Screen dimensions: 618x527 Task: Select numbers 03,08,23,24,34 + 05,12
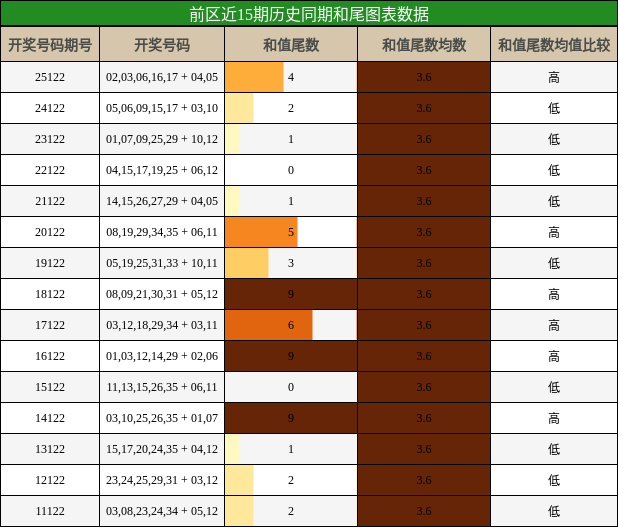162,511
